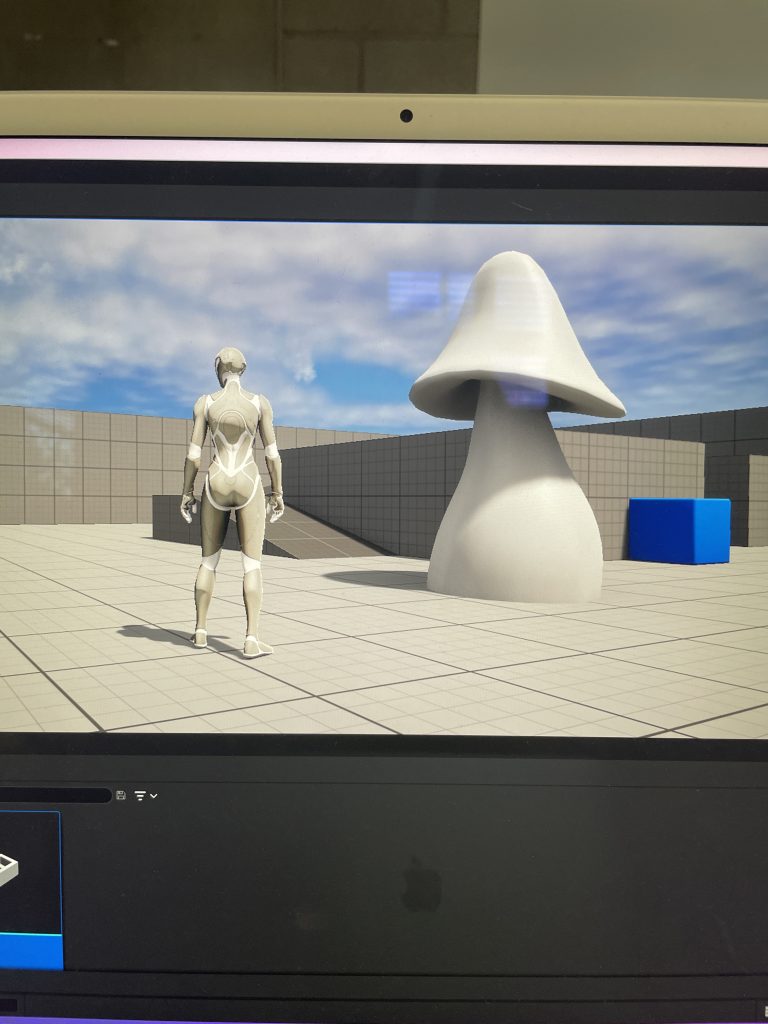Focus the content browser search field
Viewport: 768px width, 1024px height.
pyautogui.click(x=55, y=795)
